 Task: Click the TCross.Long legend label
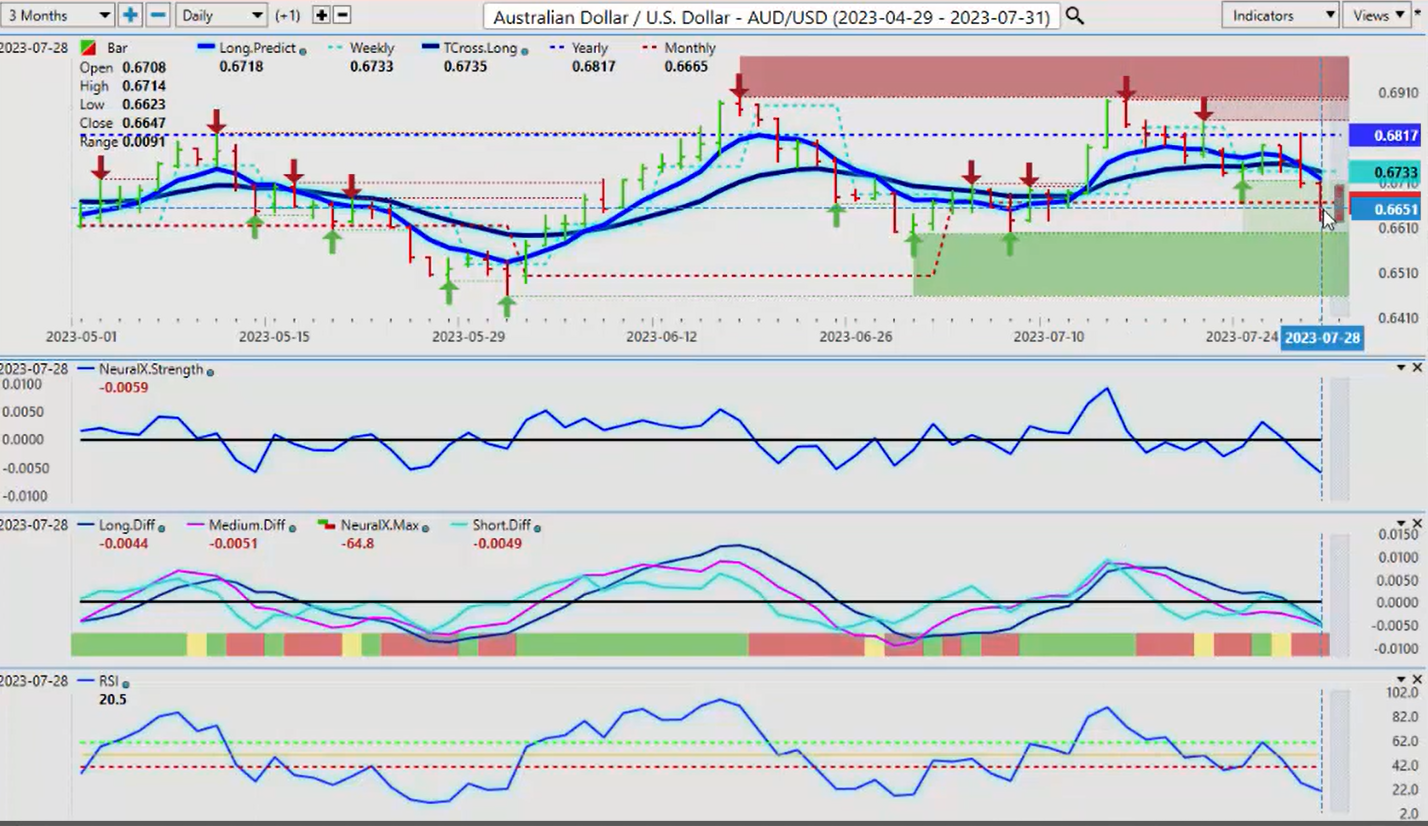pyautogui.click(x=481, y=48)
